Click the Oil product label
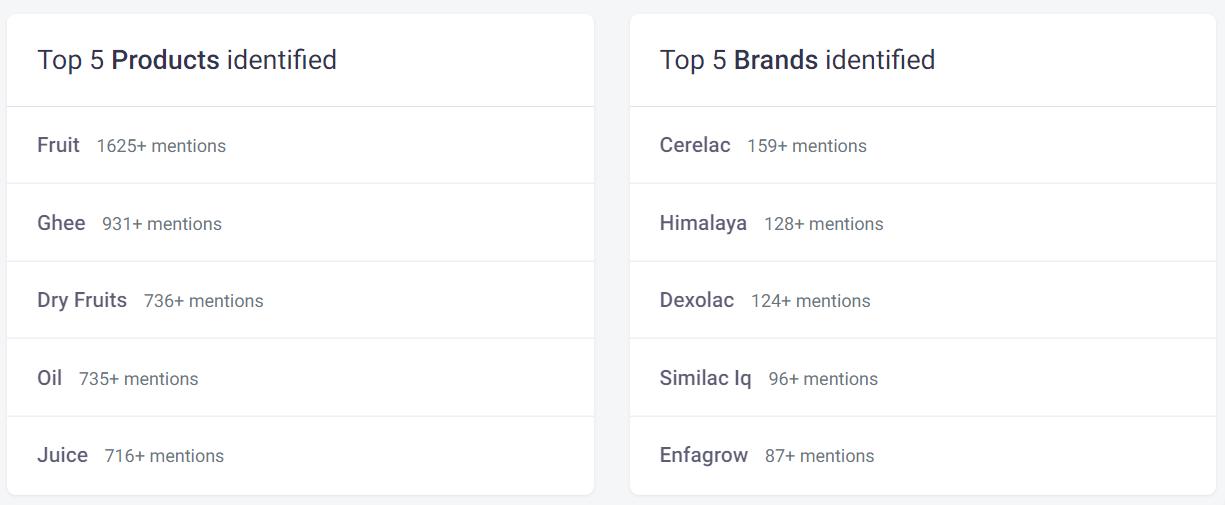Image resolution: width=1225 pixels, height=505 pixels. [49, 378]
